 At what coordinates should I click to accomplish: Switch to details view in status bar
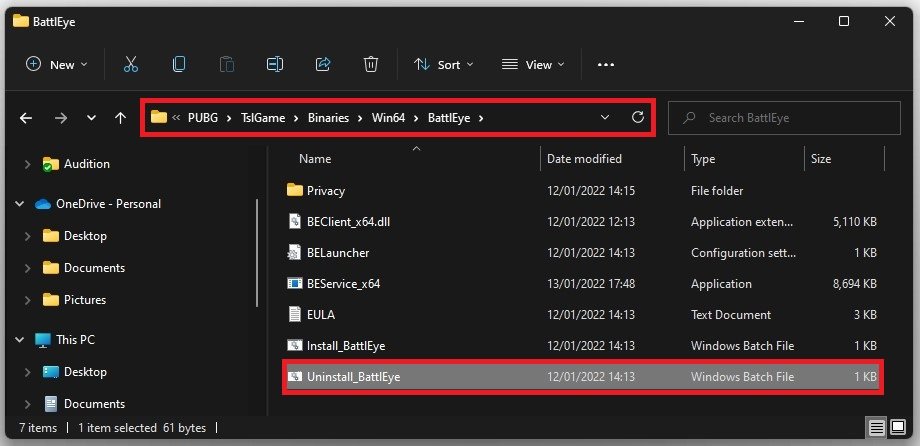pos(877,428)
